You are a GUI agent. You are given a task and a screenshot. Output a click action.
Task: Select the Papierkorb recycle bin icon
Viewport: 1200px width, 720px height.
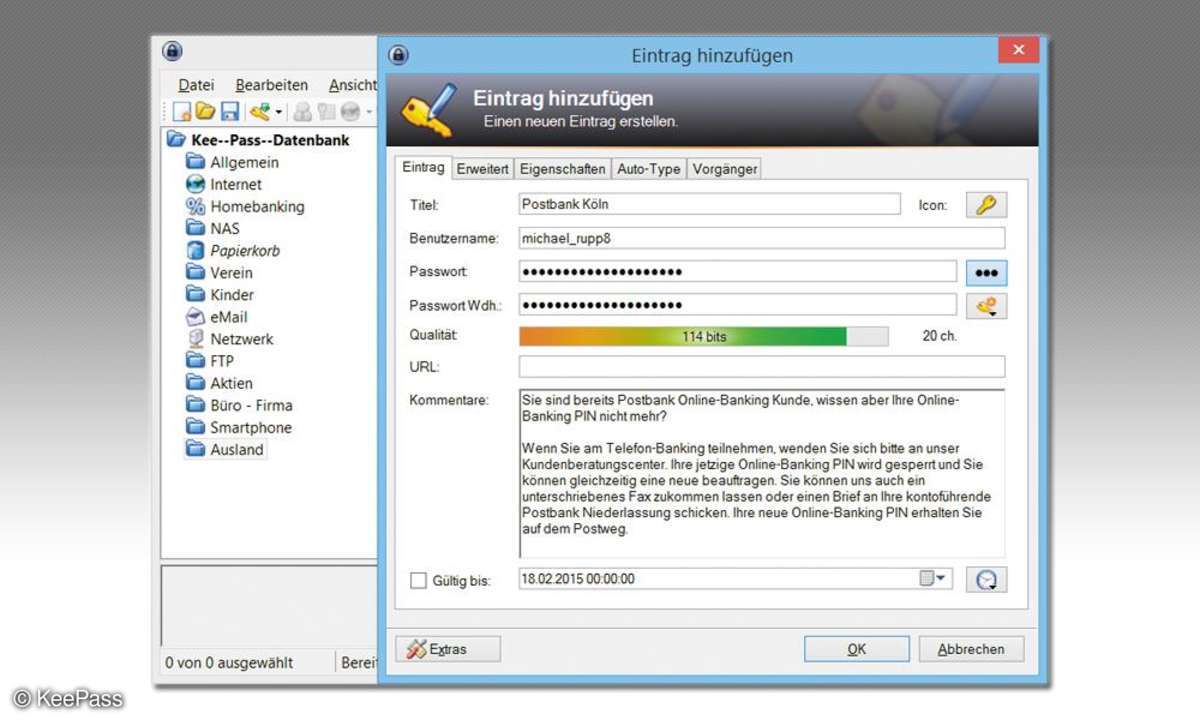[195, 250]
